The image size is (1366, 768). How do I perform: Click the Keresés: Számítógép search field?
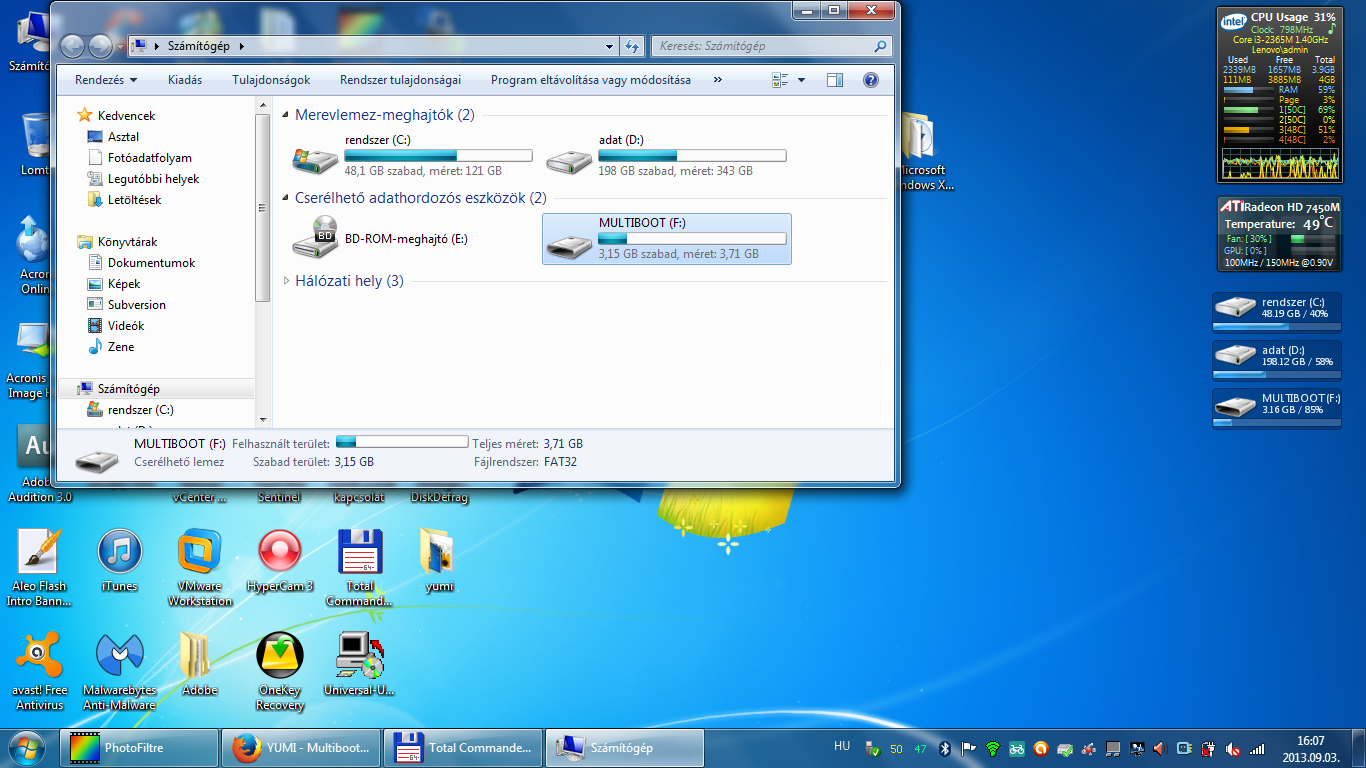pos(762,46)
